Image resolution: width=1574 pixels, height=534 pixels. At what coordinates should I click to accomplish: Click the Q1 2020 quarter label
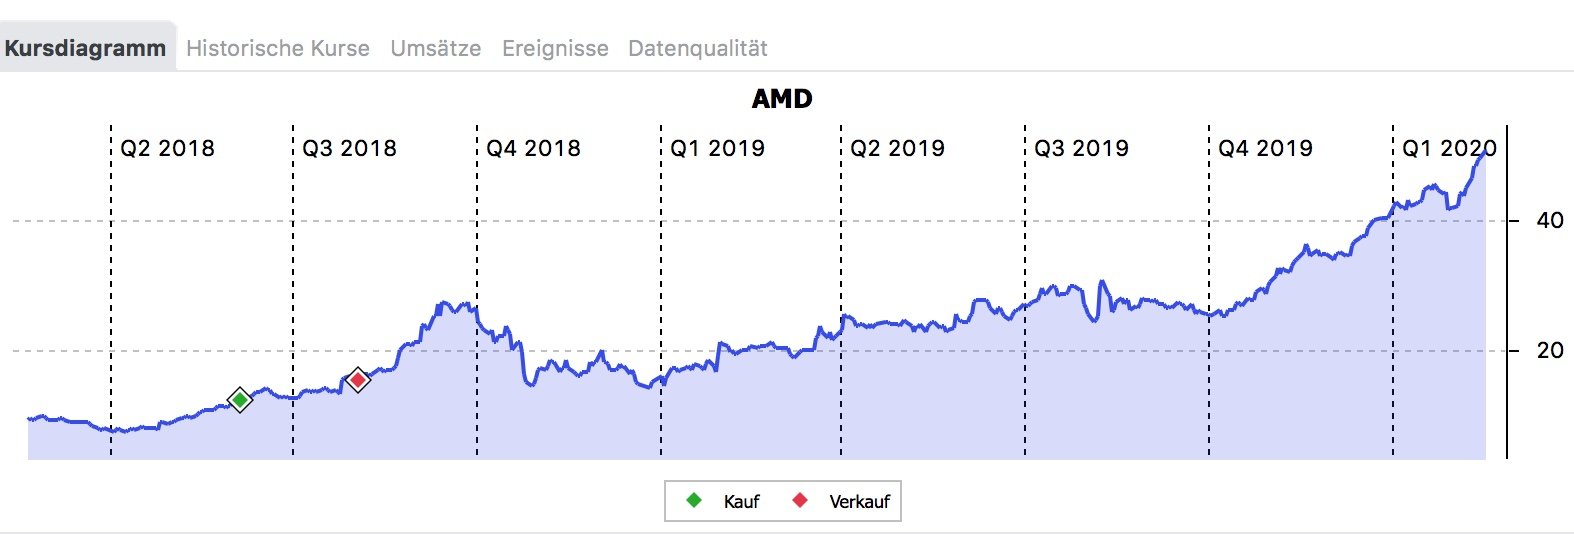point(1449,149)
